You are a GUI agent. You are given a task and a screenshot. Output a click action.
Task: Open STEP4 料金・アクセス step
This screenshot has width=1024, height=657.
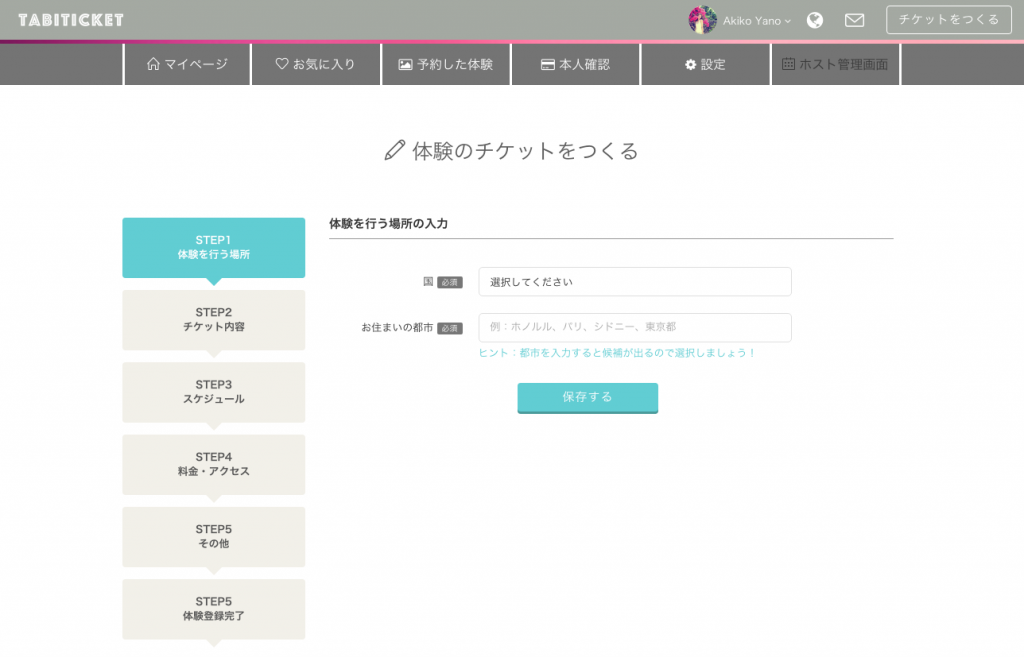coord(213,464)
